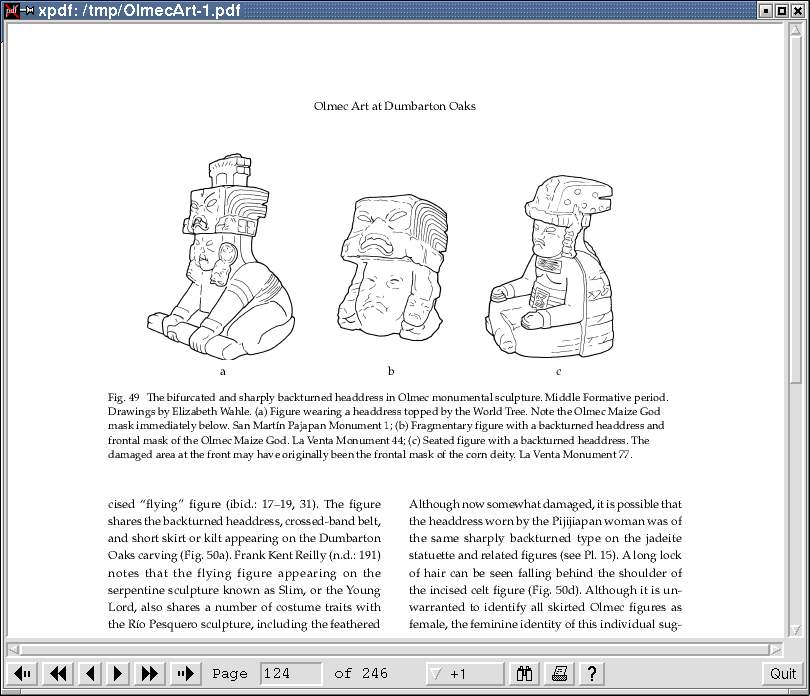Go to the last page of the document
810x696 pixels.
click(x=185, y=673)
